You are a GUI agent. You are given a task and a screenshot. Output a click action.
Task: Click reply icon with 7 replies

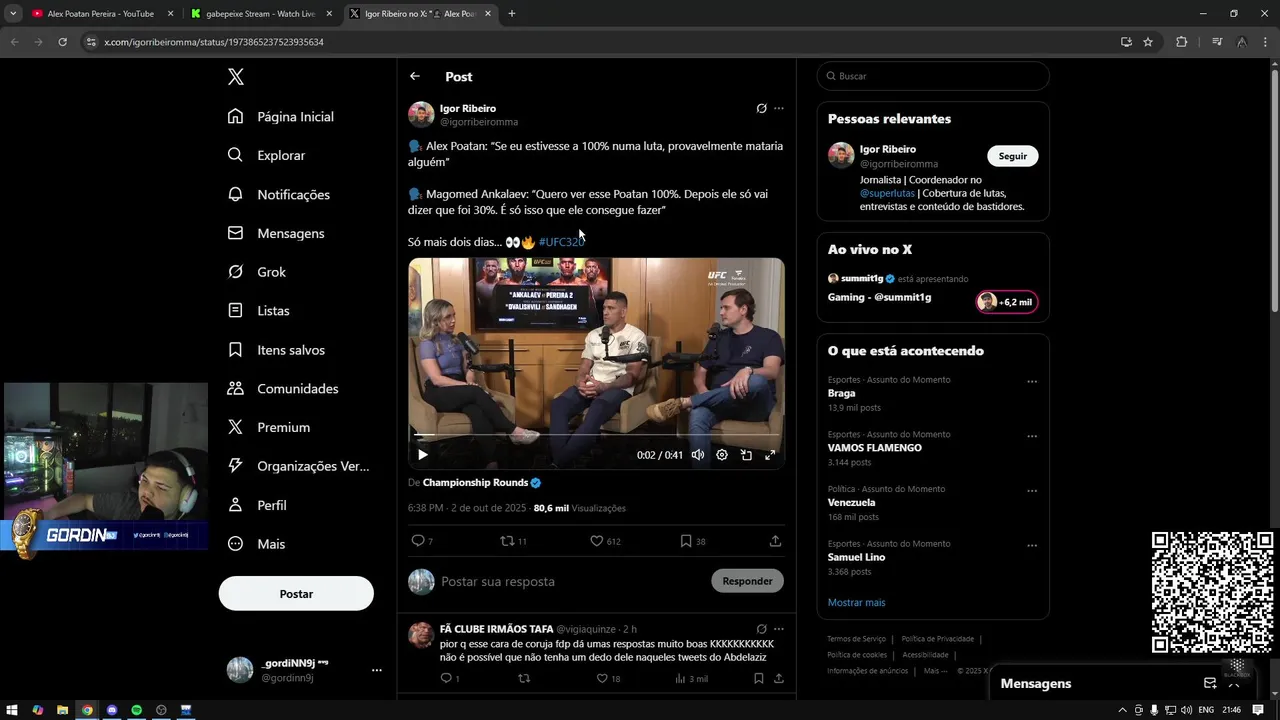422,541
